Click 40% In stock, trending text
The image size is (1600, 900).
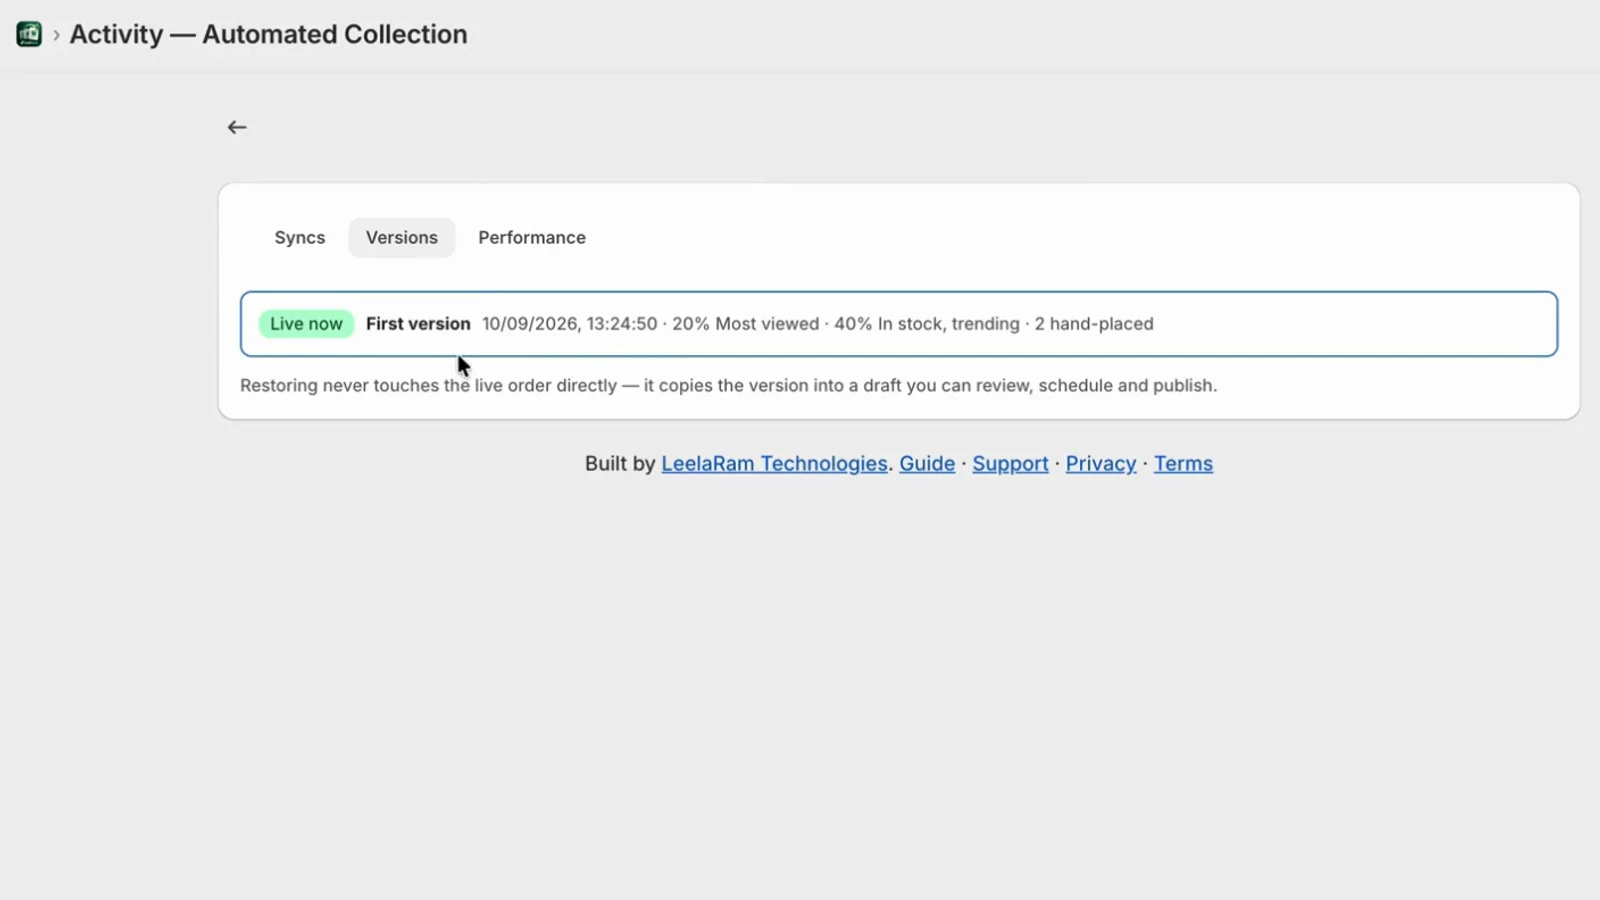pyautogui.click(x=927, y=324)
